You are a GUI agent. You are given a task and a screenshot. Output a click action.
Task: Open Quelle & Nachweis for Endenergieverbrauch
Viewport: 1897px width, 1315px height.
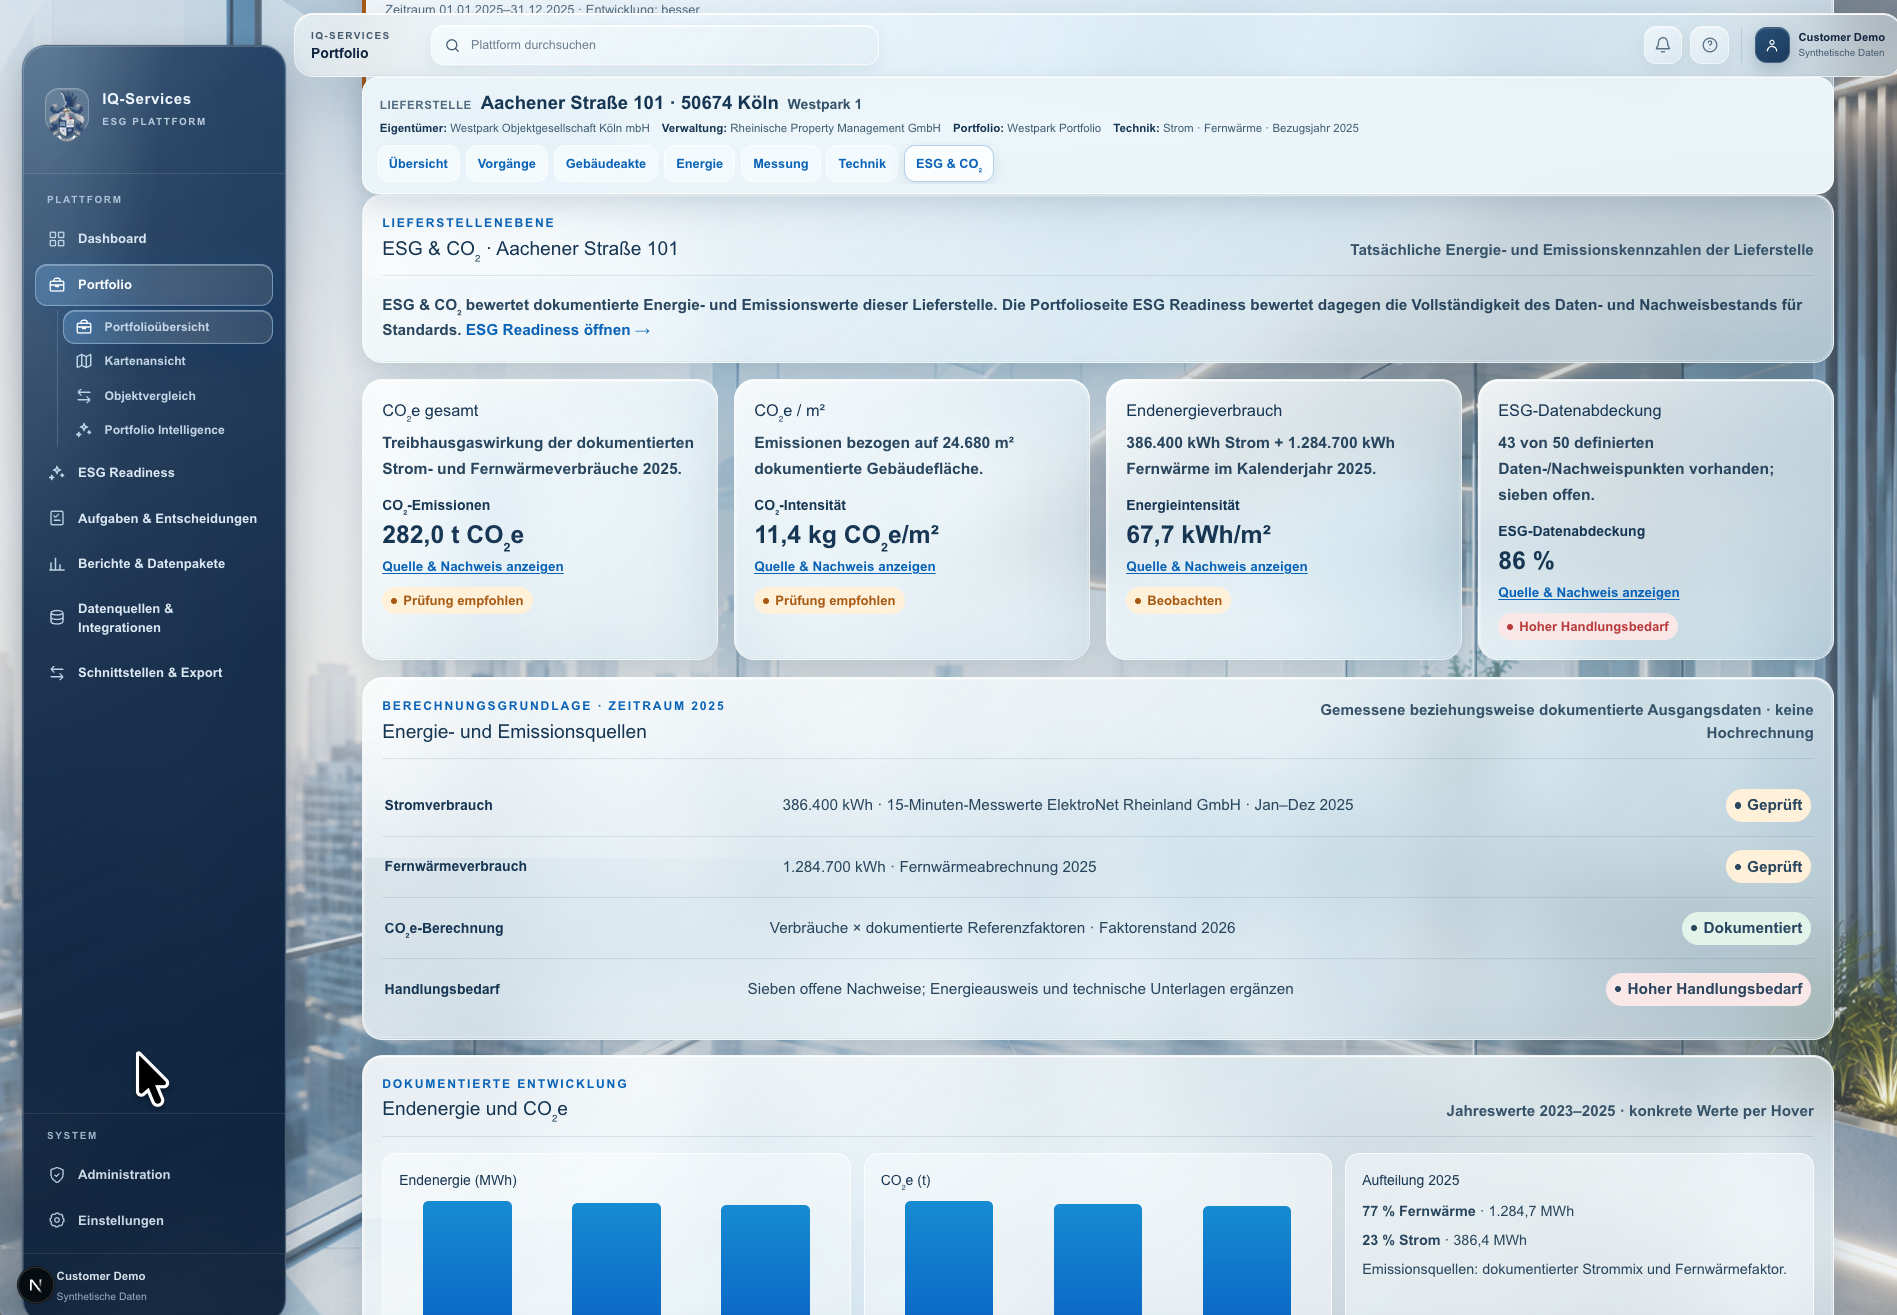[1216, 567]
